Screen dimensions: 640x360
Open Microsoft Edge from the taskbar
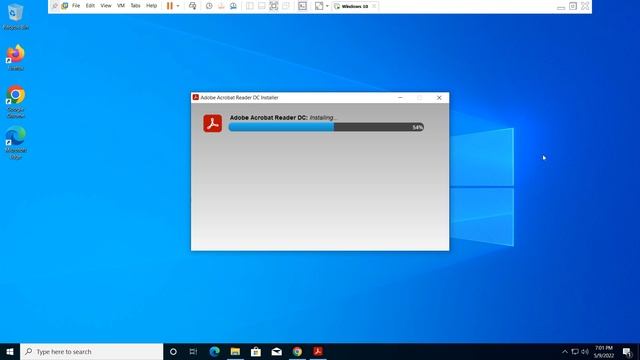214,351
